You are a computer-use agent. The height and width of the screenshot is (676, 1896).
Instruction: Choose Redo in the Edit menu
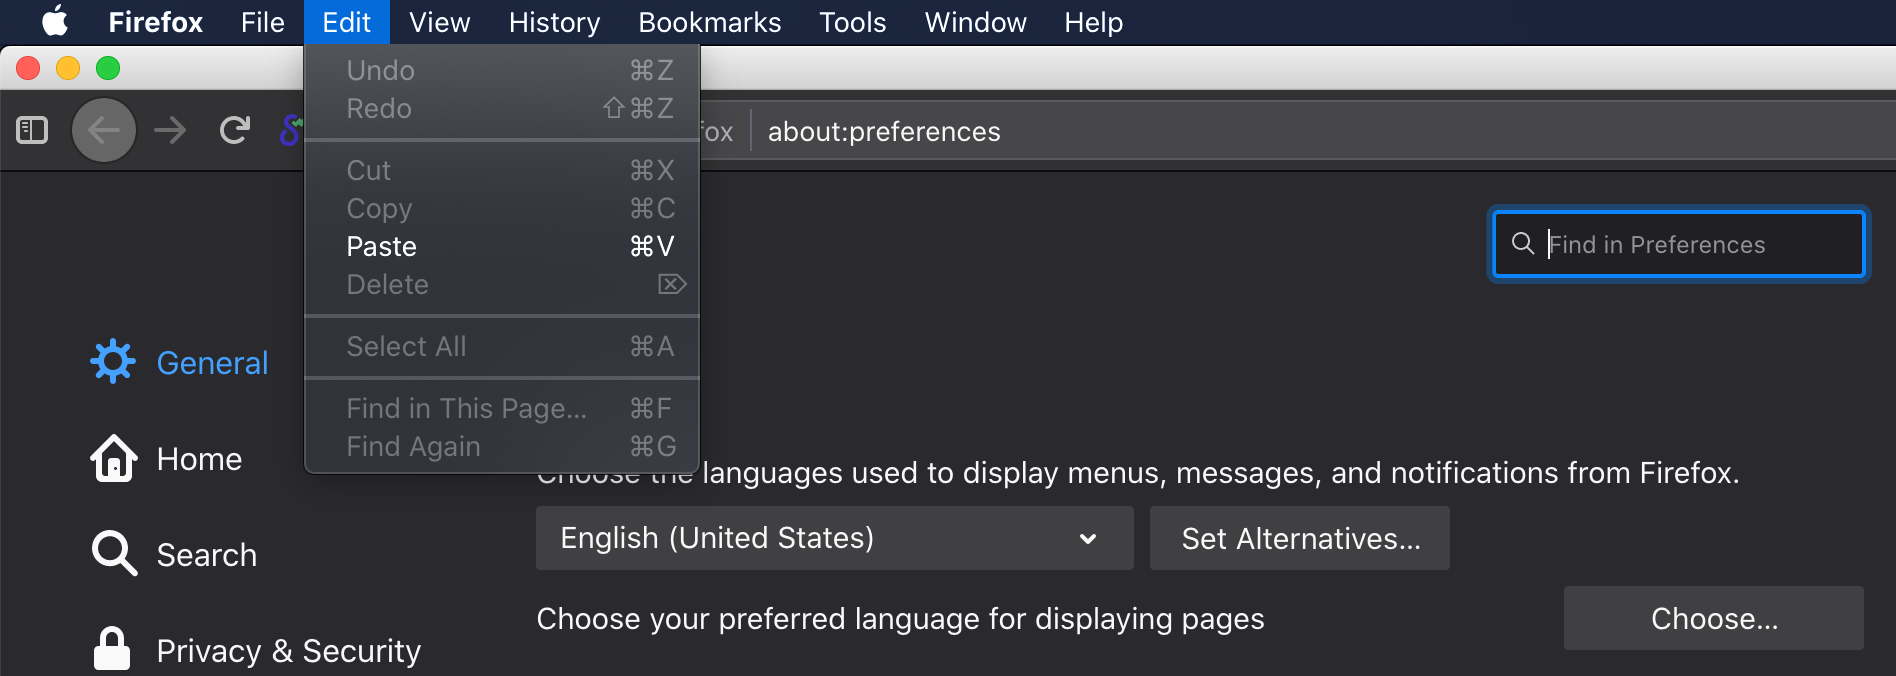502,108
